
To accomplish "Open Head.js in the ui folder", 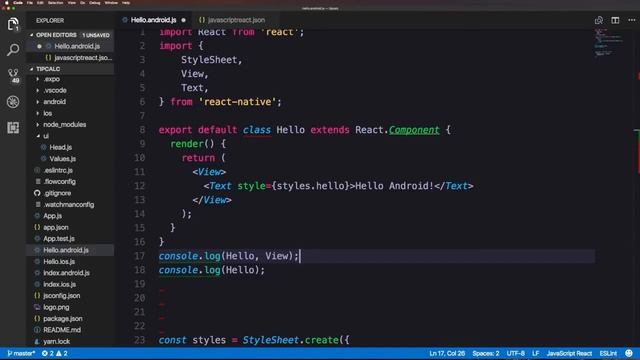I will 60,147.
